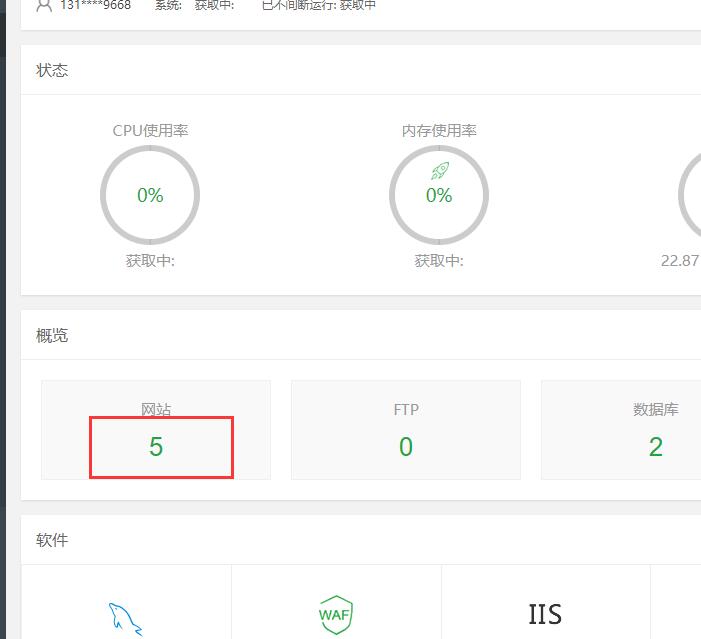Click the 131****9668 account name

(x=95, y=5)
